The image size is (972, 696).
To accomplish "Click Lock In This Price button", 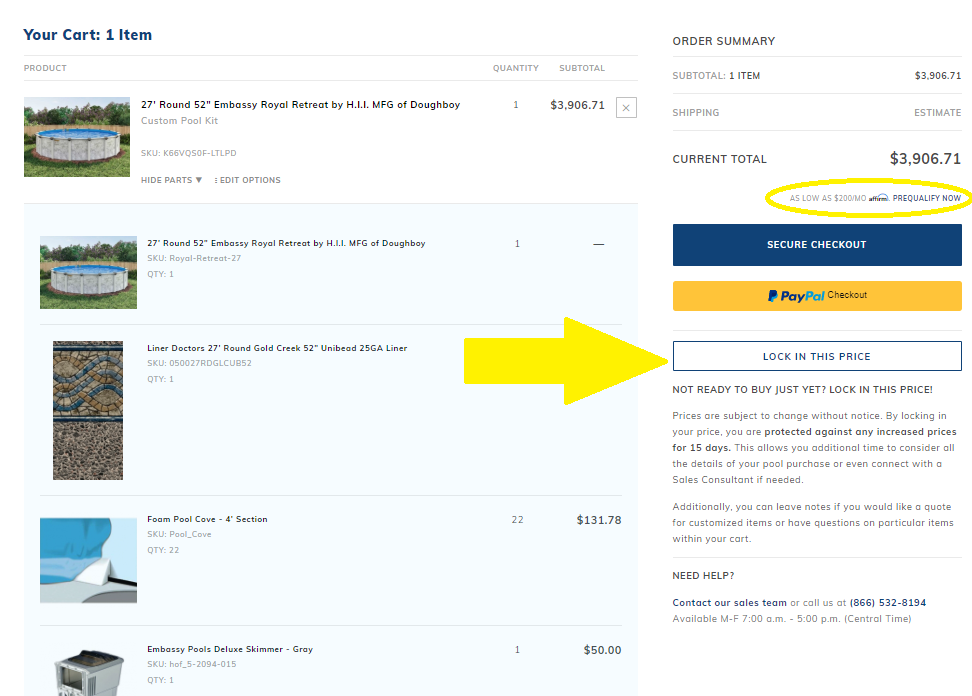I will (817, 356).
